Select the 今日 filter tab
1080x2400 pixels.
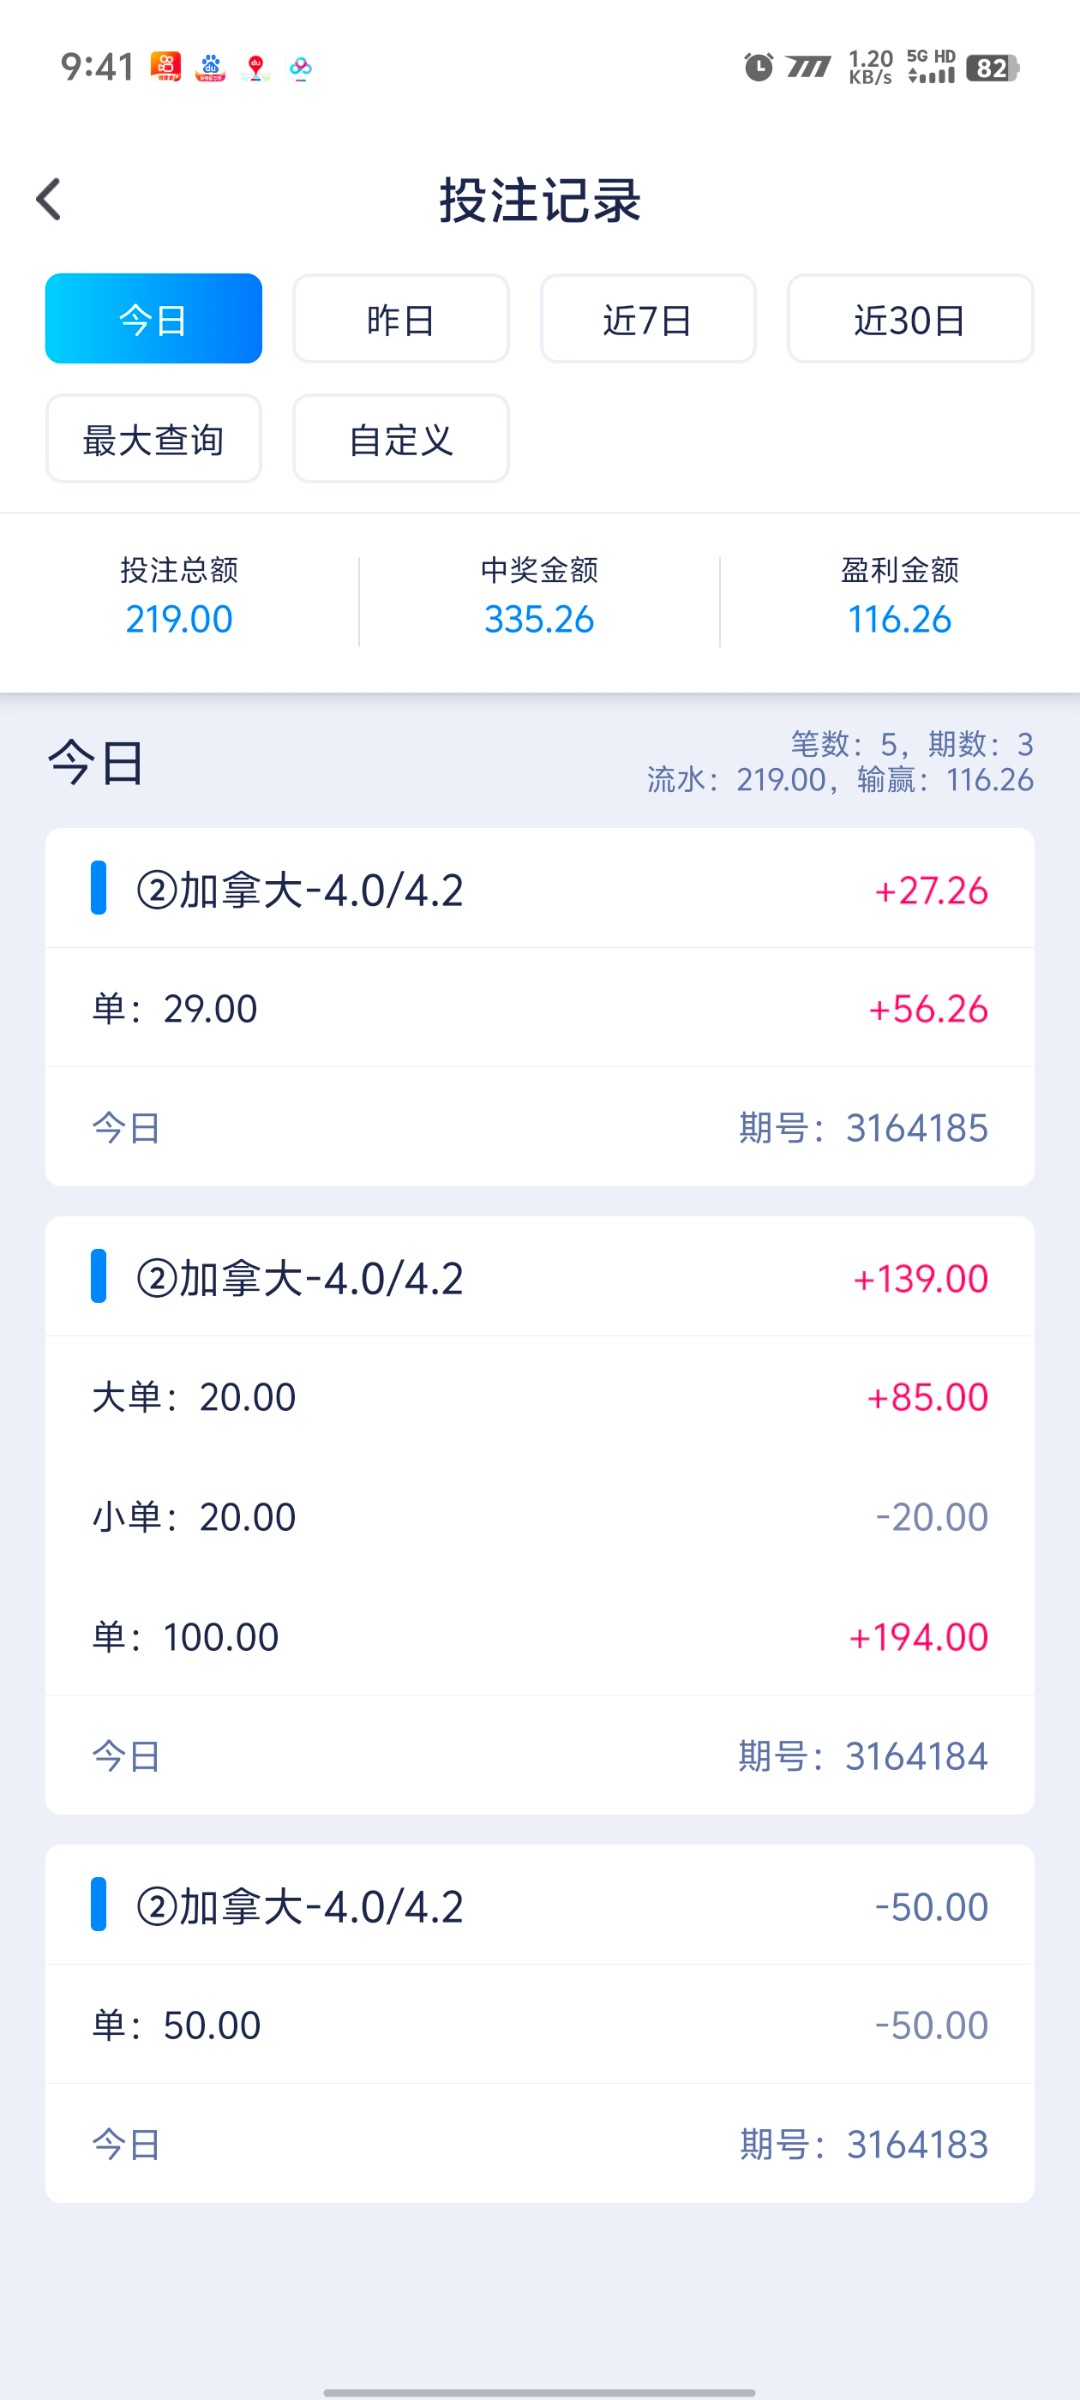[x=153, y=319]
